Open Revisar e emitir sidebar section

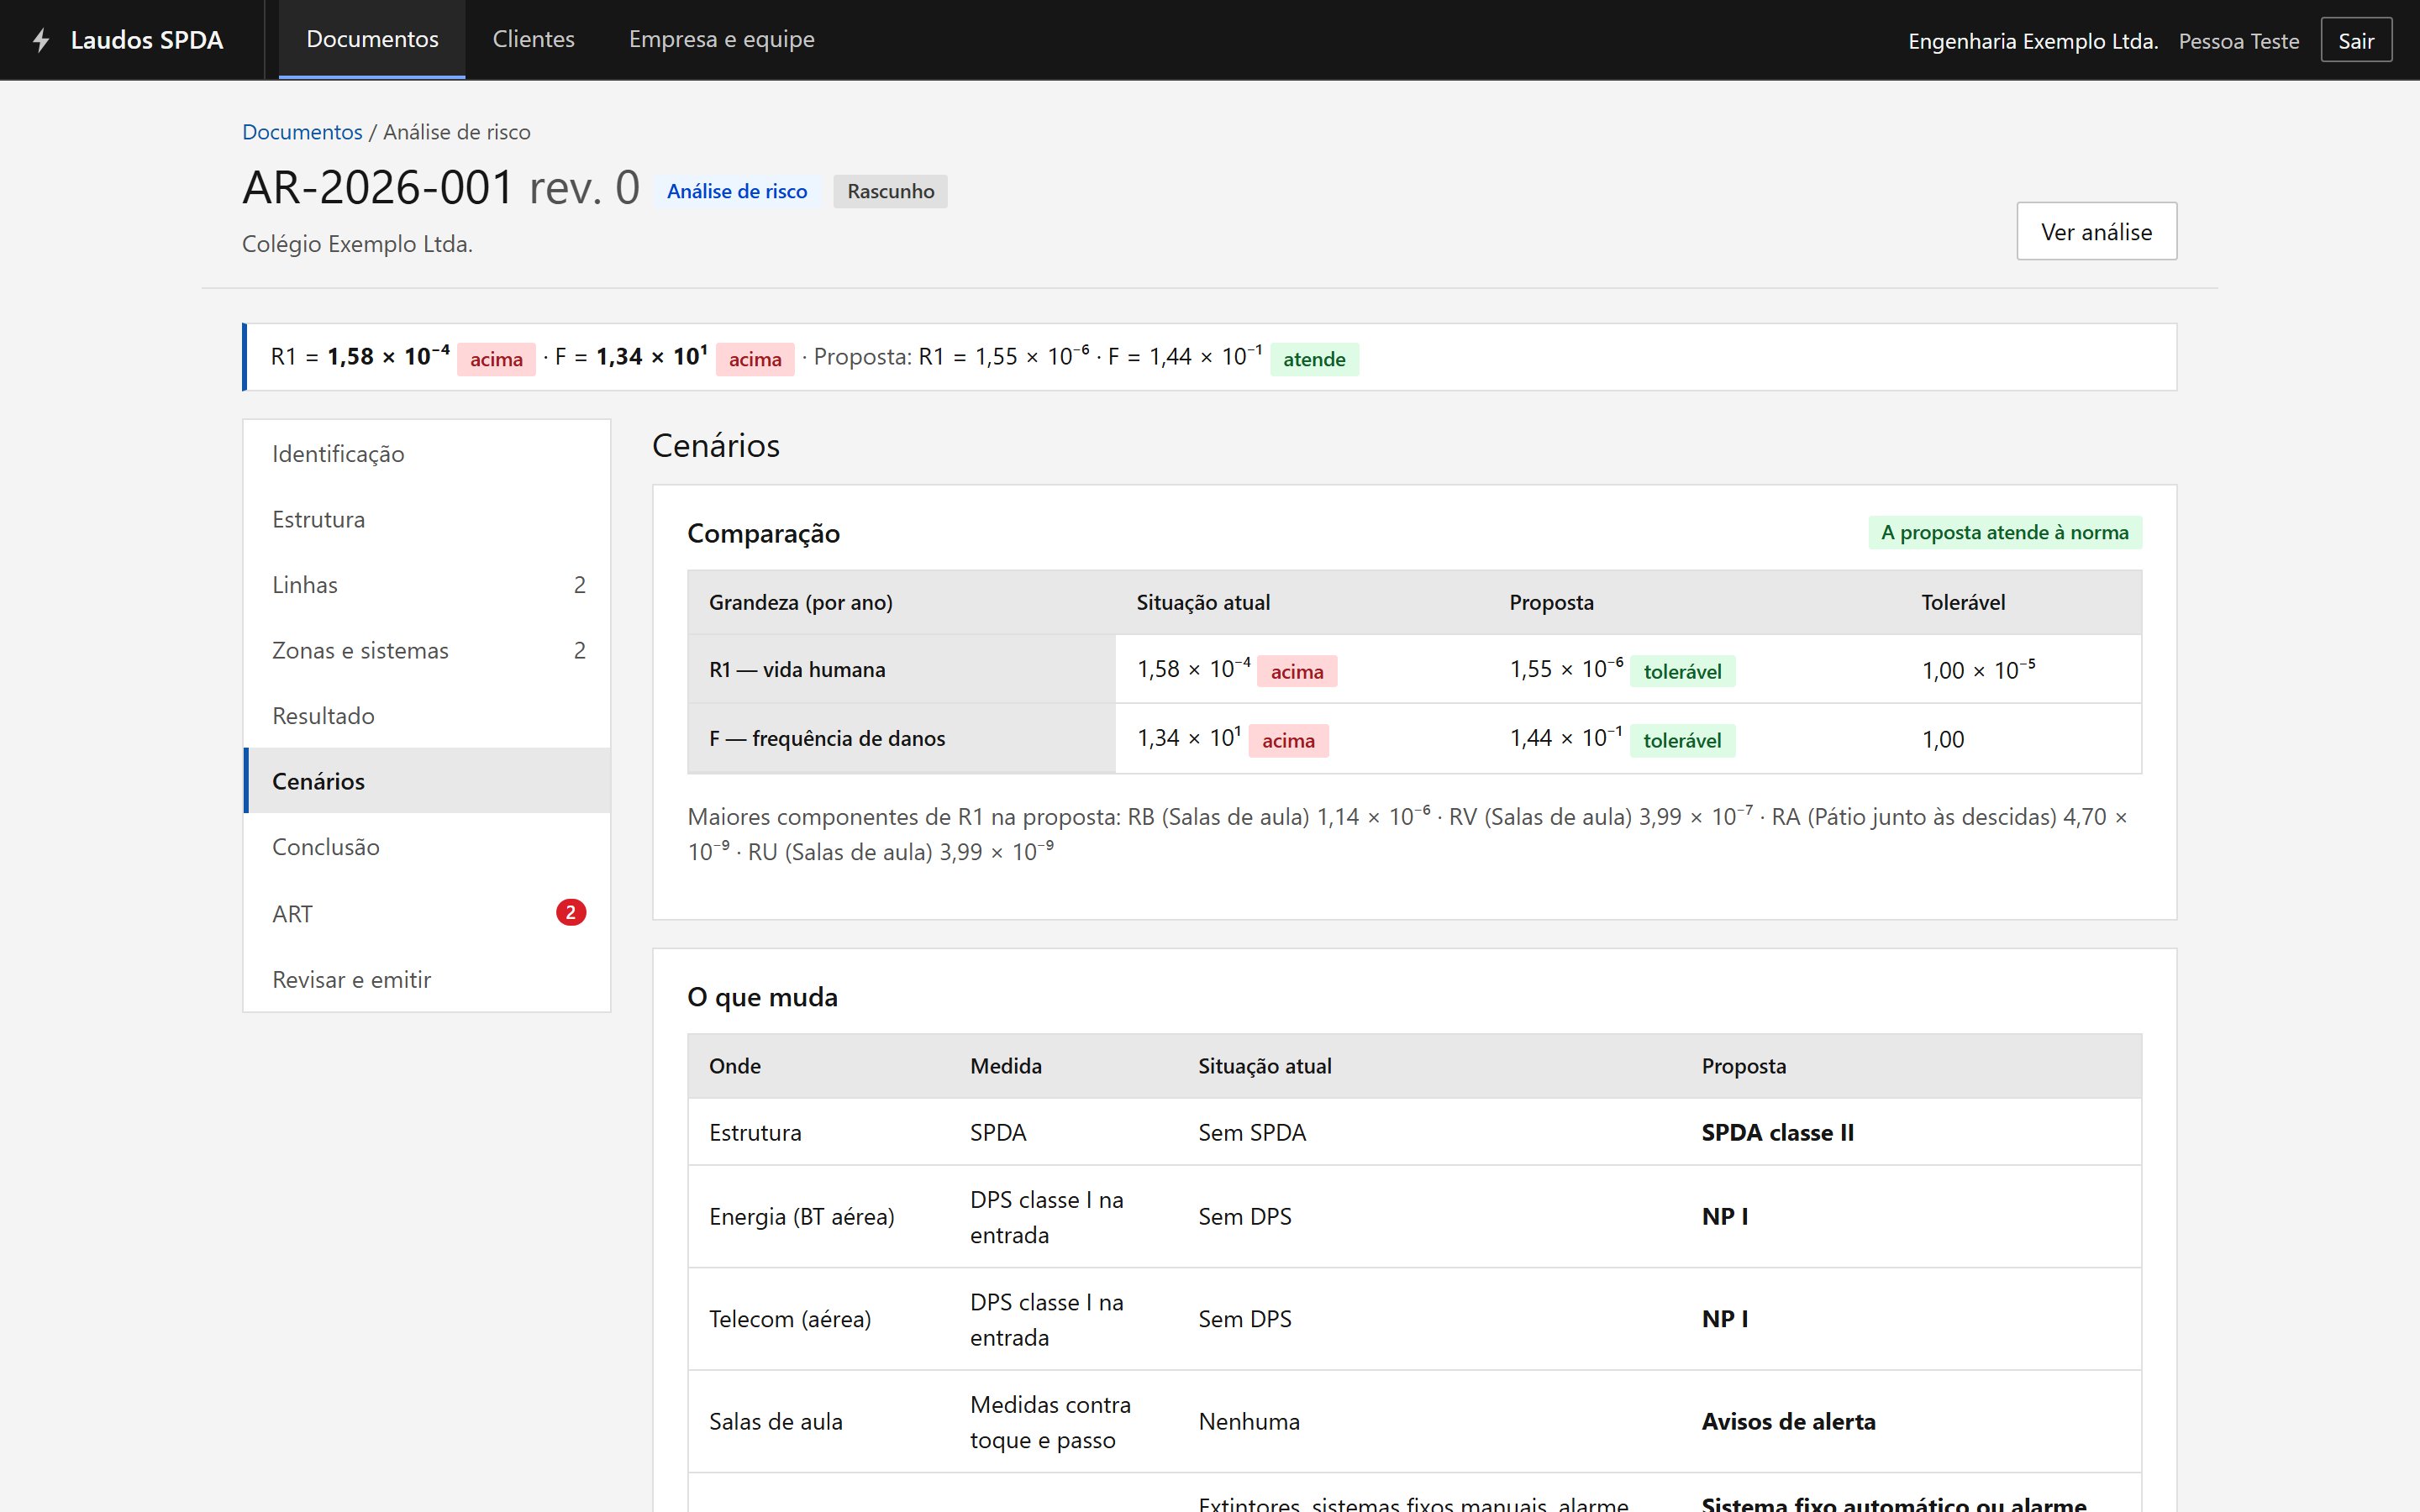click(x=427, y=979)
